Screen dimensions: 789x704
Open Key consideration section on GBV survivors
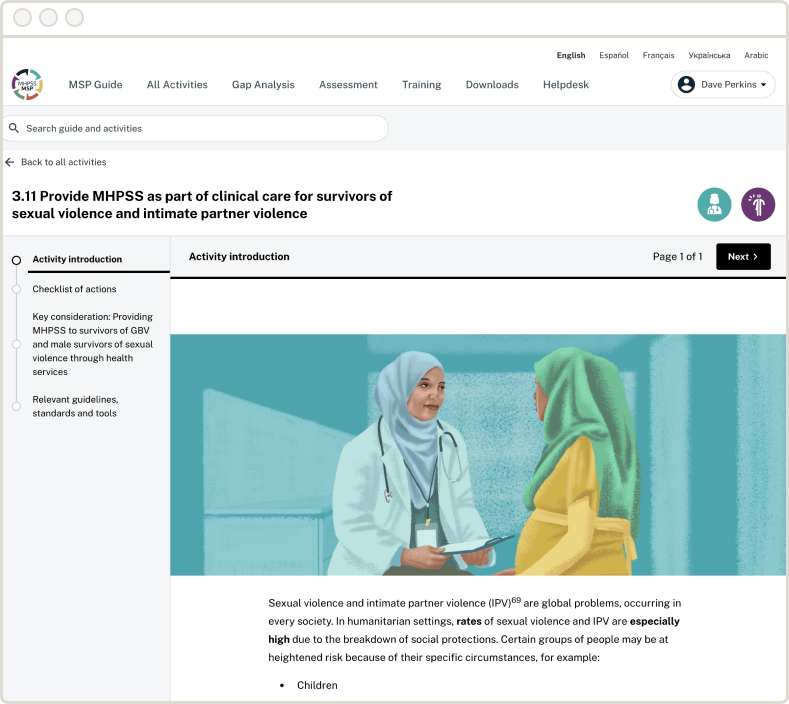pos(92,344)
